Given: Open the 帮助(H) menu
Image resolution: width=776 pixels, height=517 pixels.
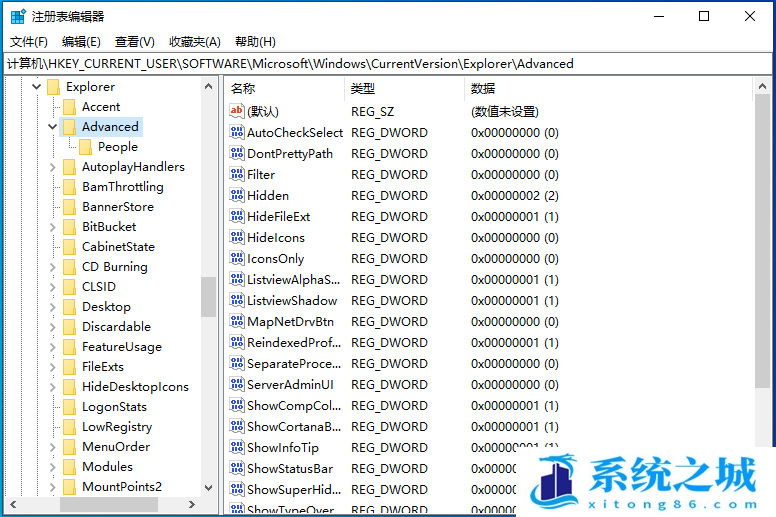Looking at the screenshot, I should click(x=255, y=42).
